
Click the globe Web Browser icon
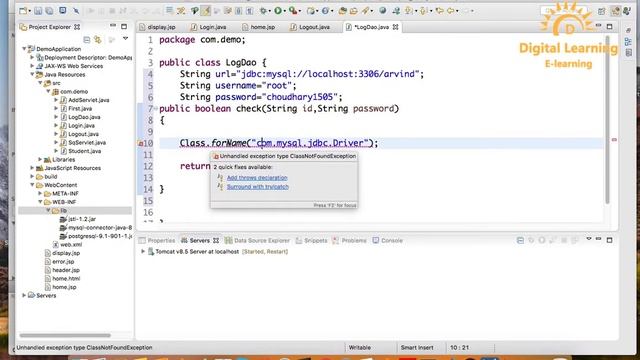pos(382,11)
